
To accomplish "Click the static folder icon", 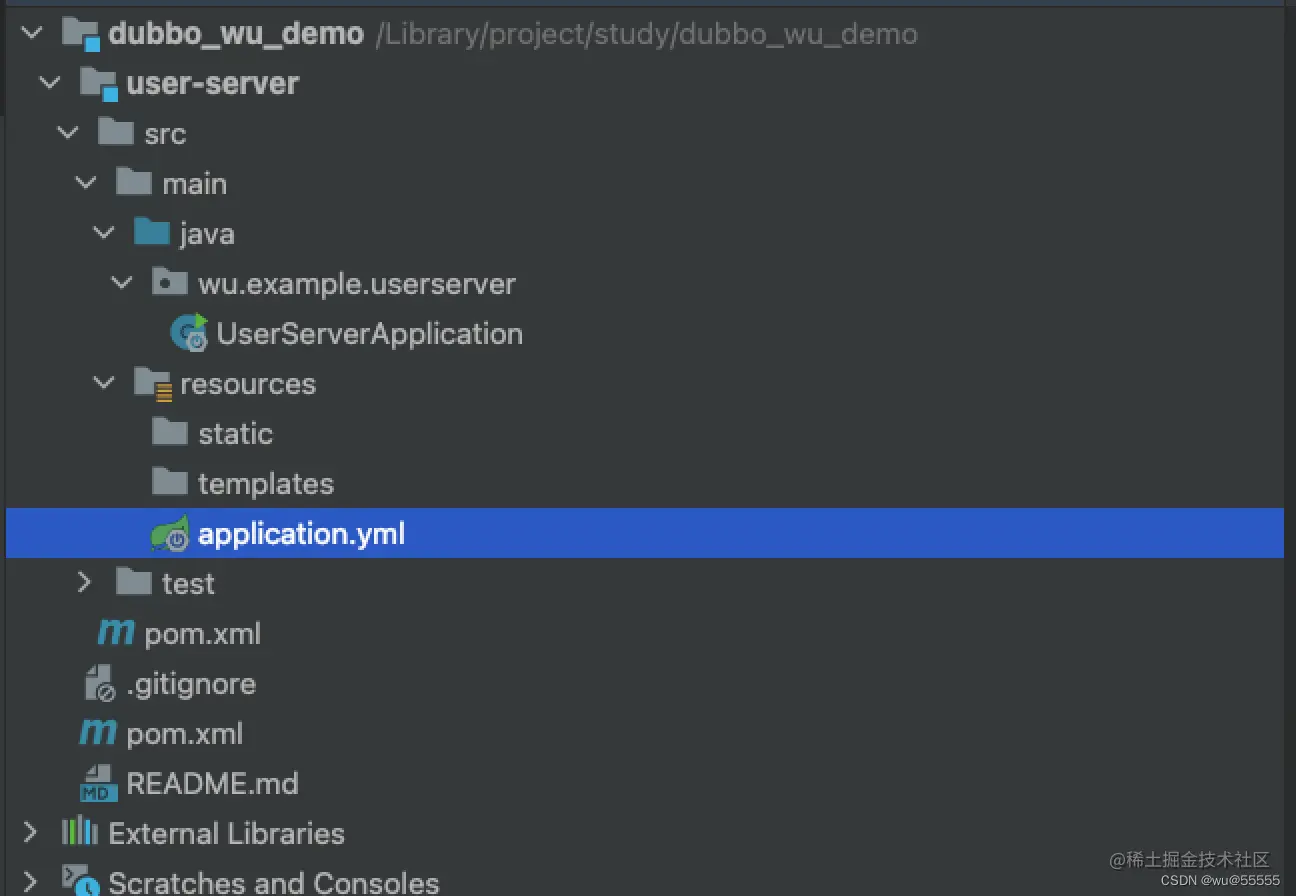I will pos(170,433).
